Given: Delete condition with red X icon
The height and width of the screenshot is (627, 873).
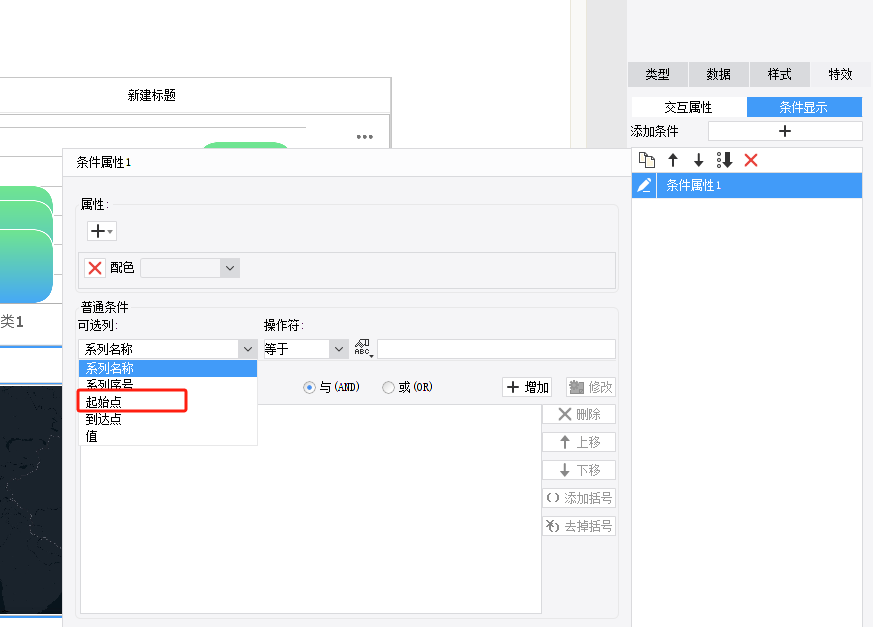Looking at the screenshot, I should pyautogui.click(x=751, y=160).
